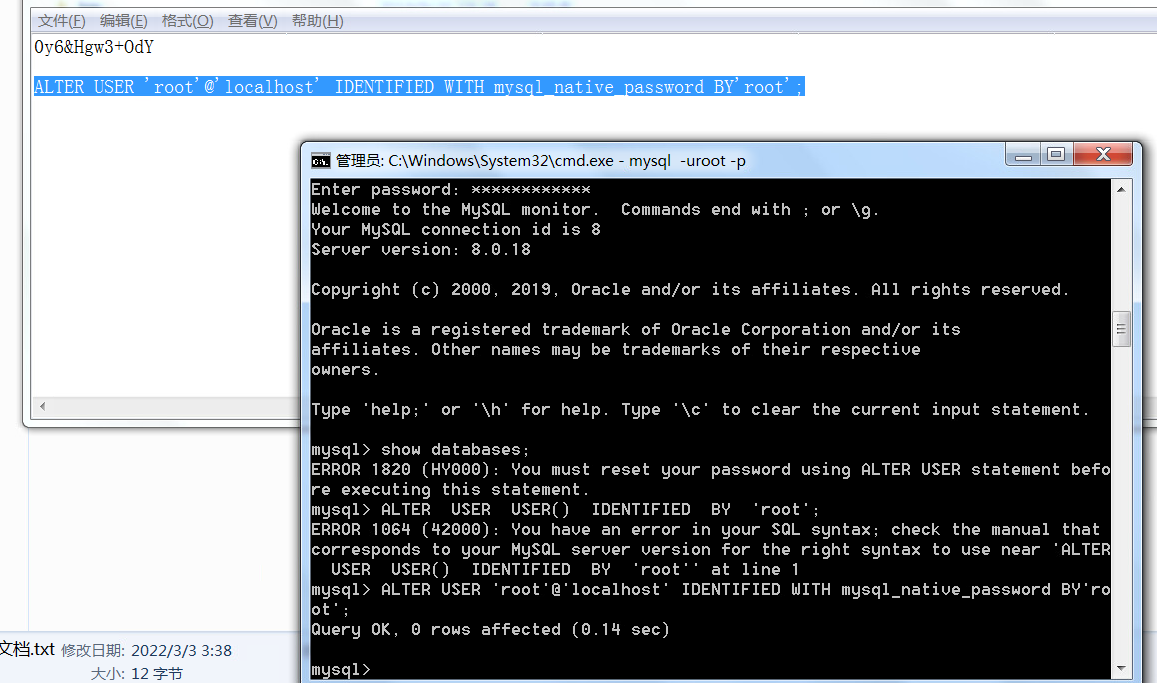Viewport: 1157px width, 683px height.
Task: Click the cmd vertical scrollbar thumb
Action: click(x=1121, y=329)
